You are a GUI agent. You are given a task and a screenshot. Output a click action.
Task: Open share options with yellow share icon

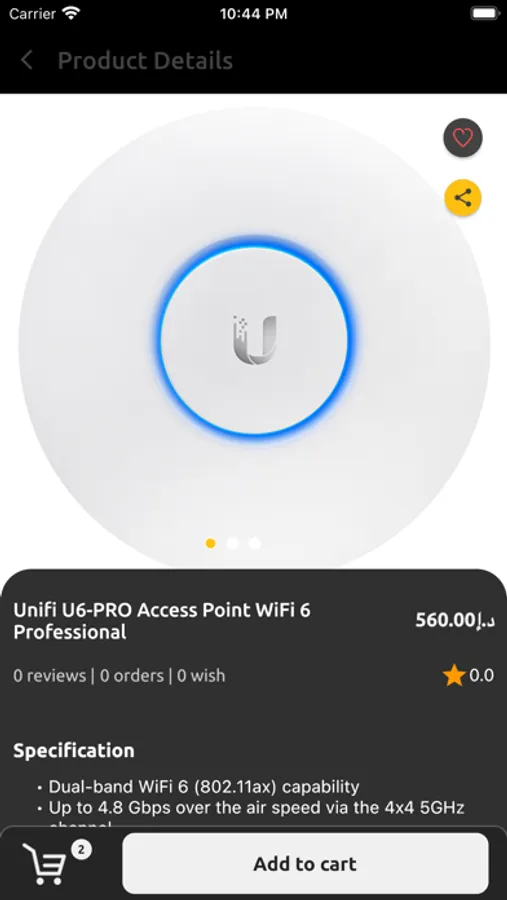pyautogui.click(x=463, y=198)
